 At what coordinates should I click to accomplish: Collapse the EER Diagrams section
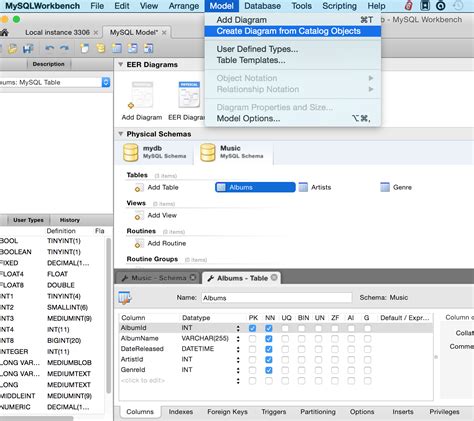[x=120, y=65]
